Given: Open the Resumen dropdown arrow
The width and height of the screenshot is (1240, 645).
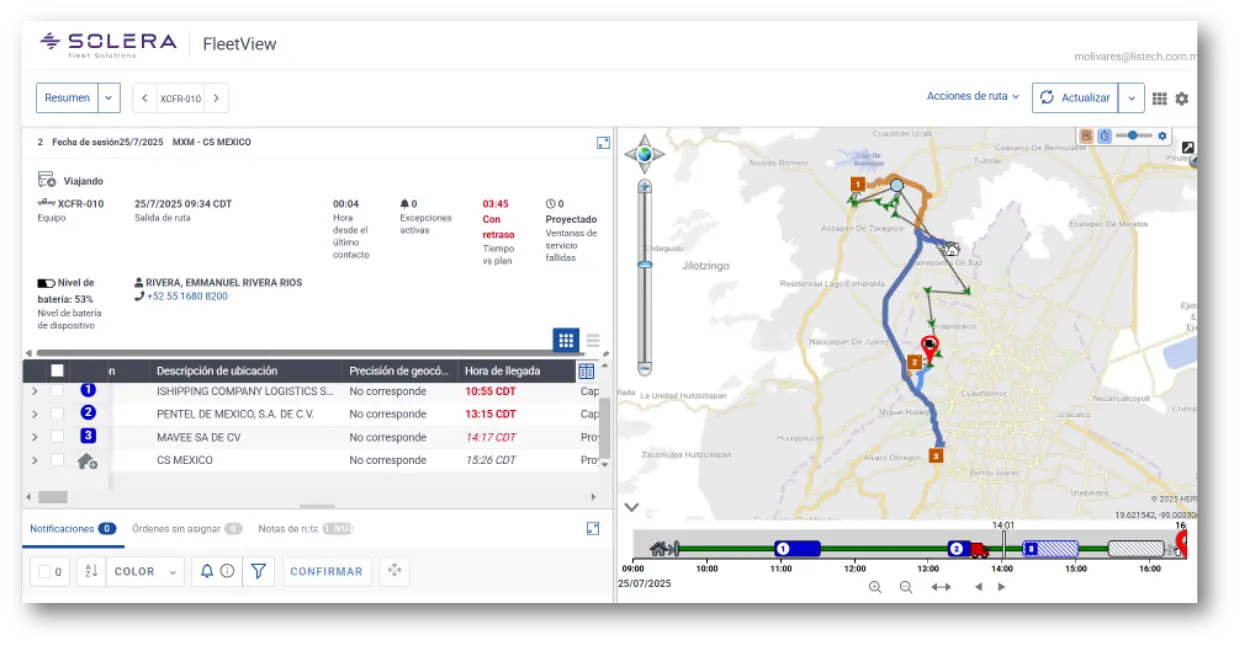Looking at the screenshot, I should tap(109, 98).
